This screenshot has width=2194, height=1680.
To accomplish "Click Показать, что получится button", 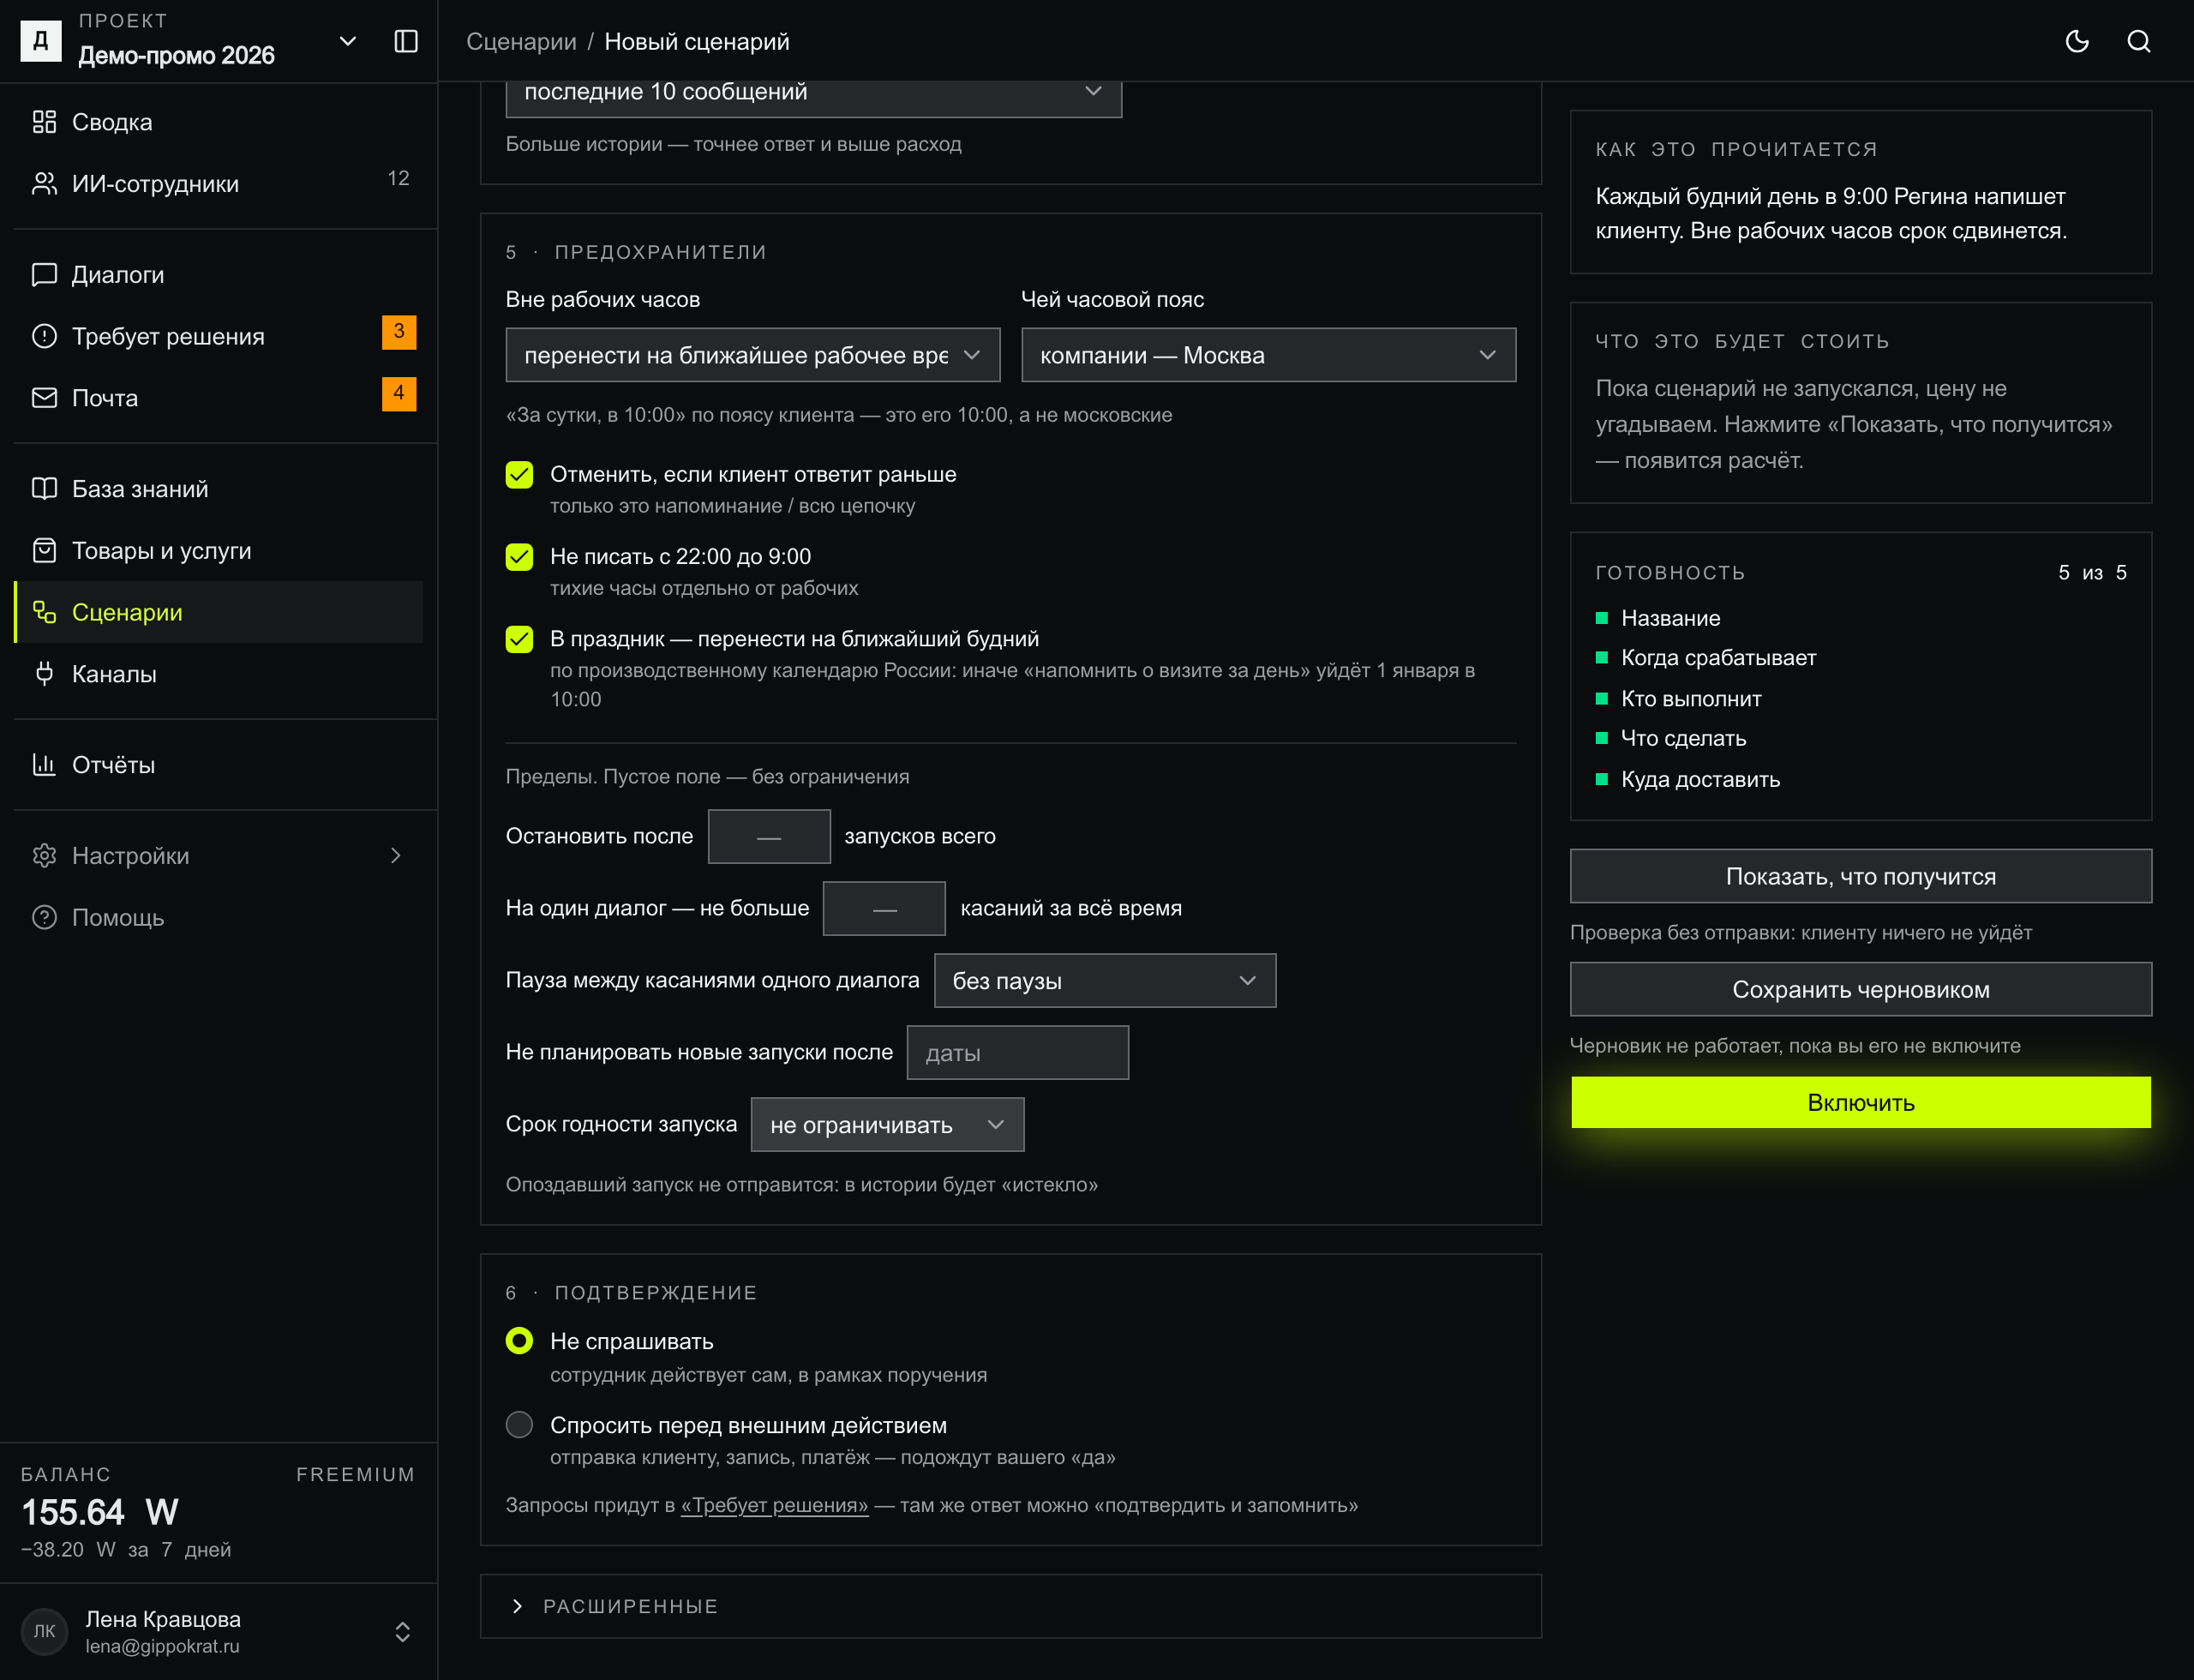I will (1861, 877).
